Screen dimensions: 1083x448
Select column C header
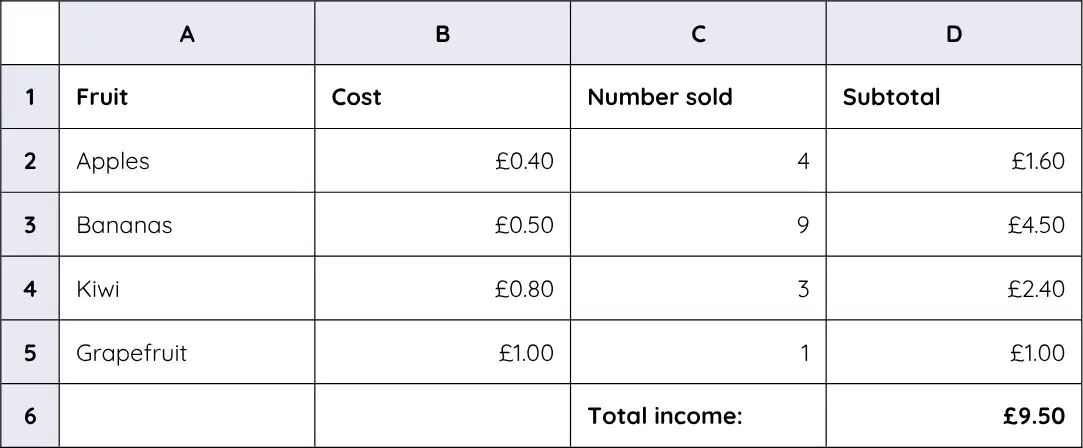pyautogui.click(x=698, y=33)
